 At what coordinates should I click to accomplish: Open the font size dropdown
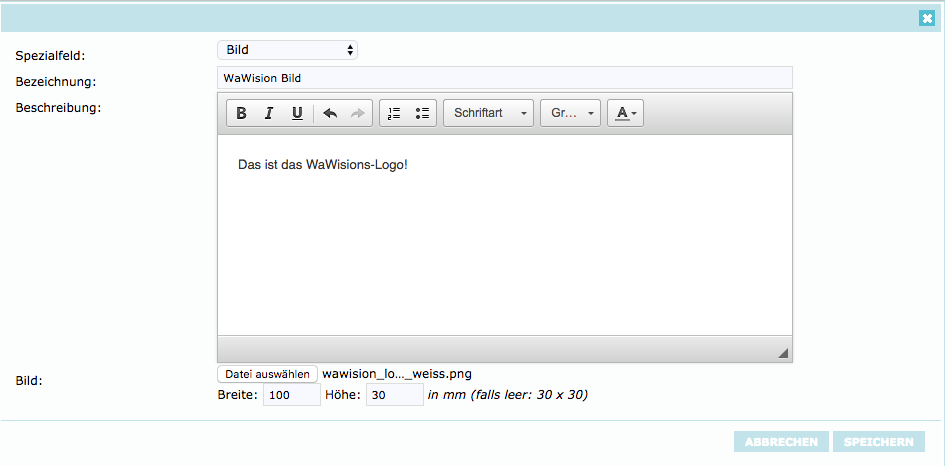[570, 114]
